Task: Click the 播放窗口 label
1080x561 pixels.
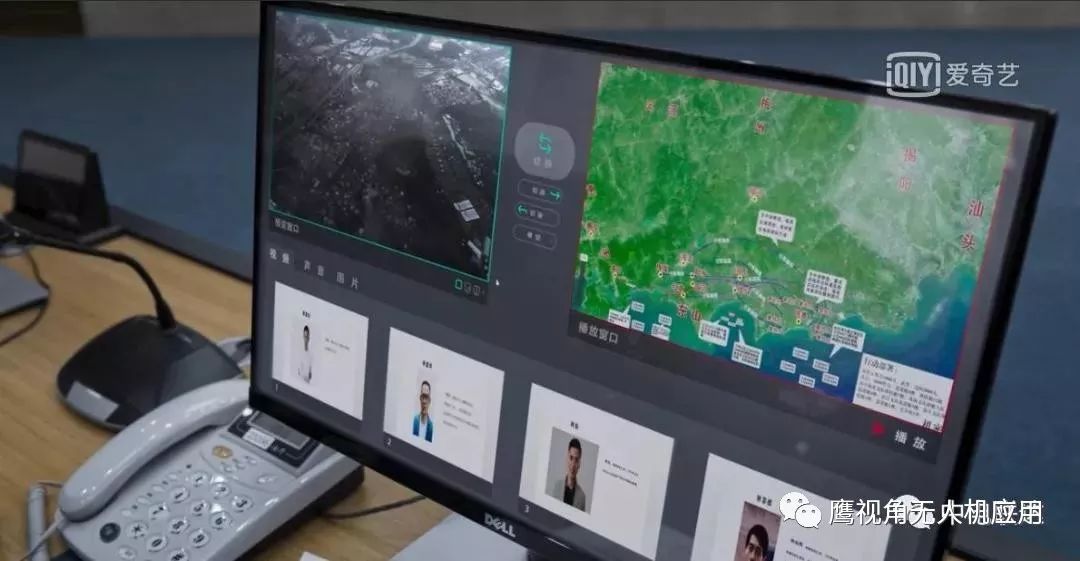Action: (598, 332)
